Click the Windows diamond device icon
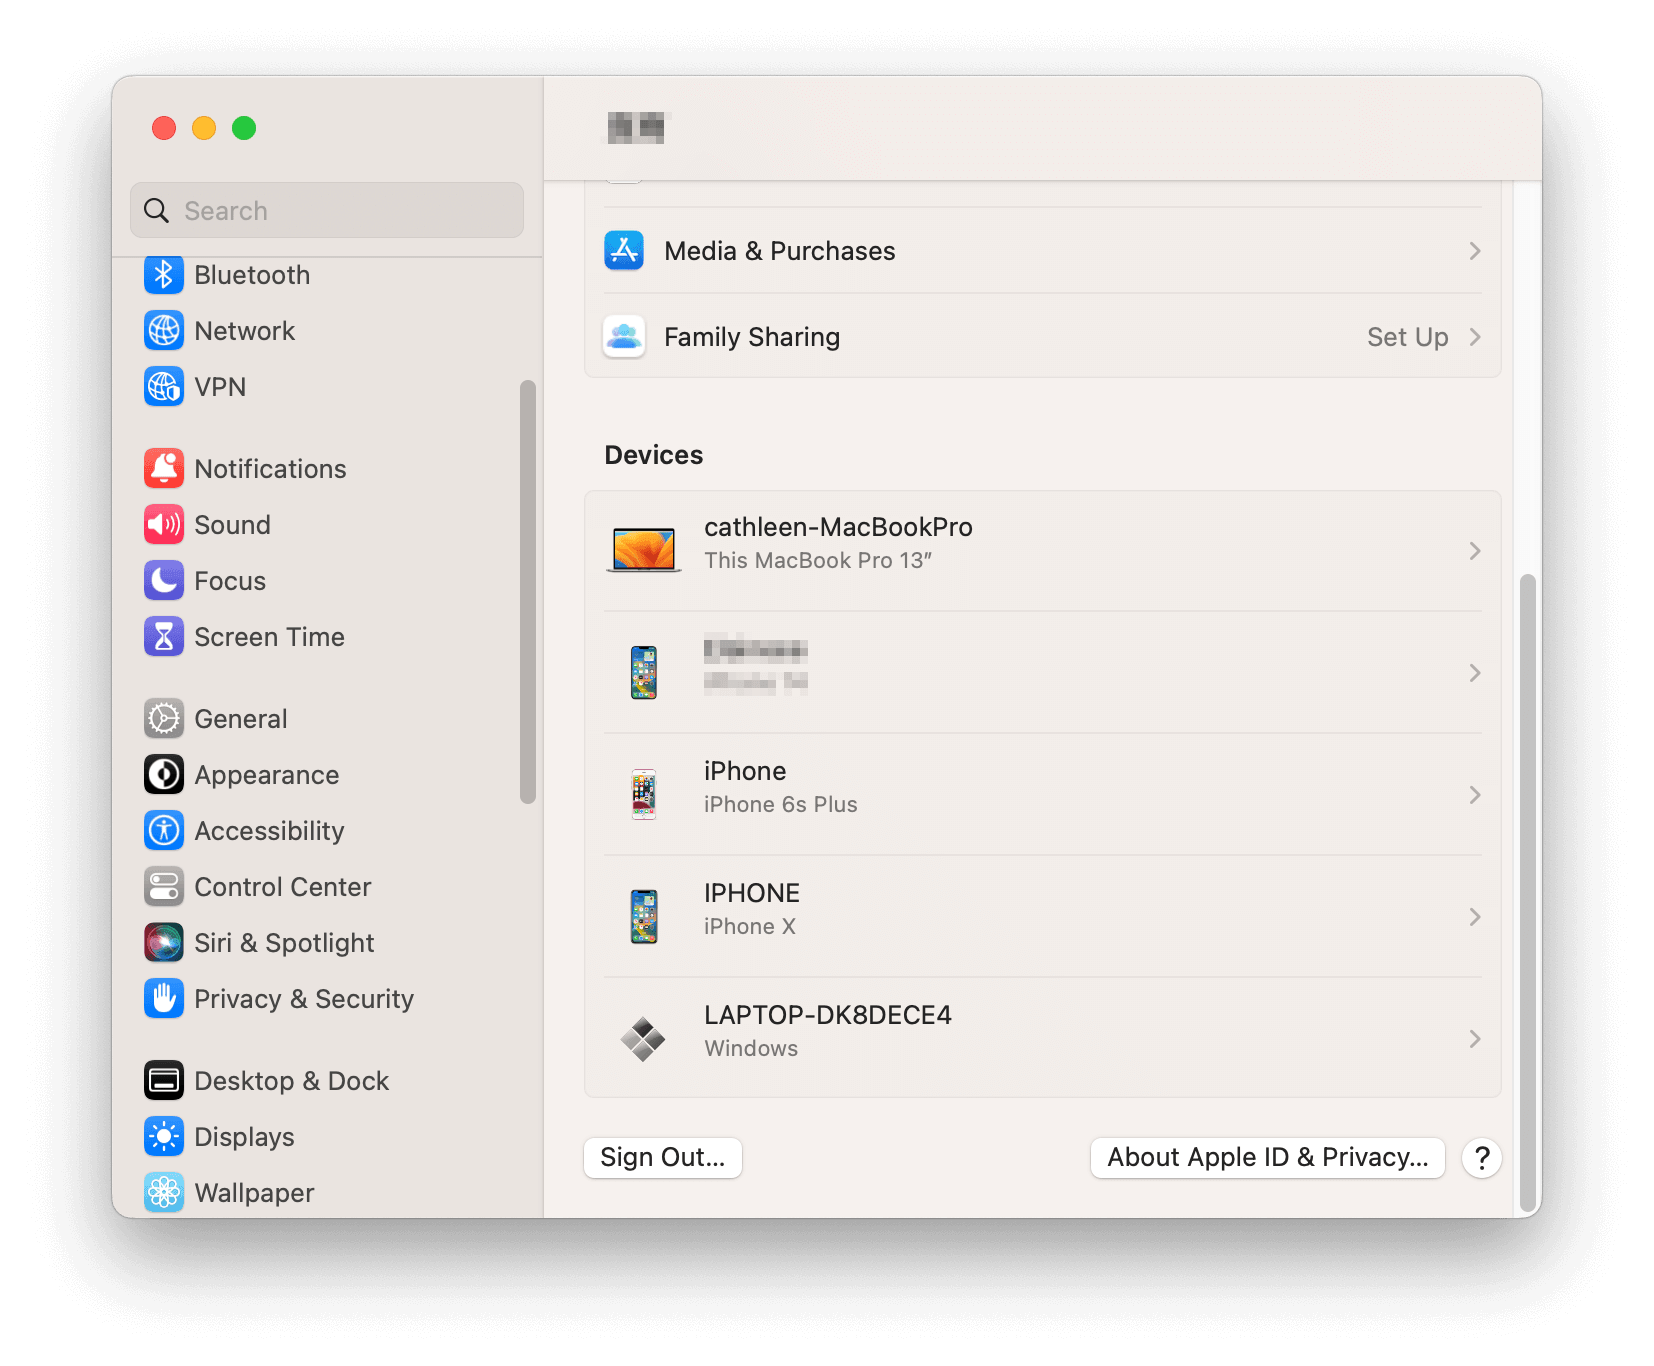Viewport: 1654px width, 1366px height. pyautogui.click(x=643, y=1039)
